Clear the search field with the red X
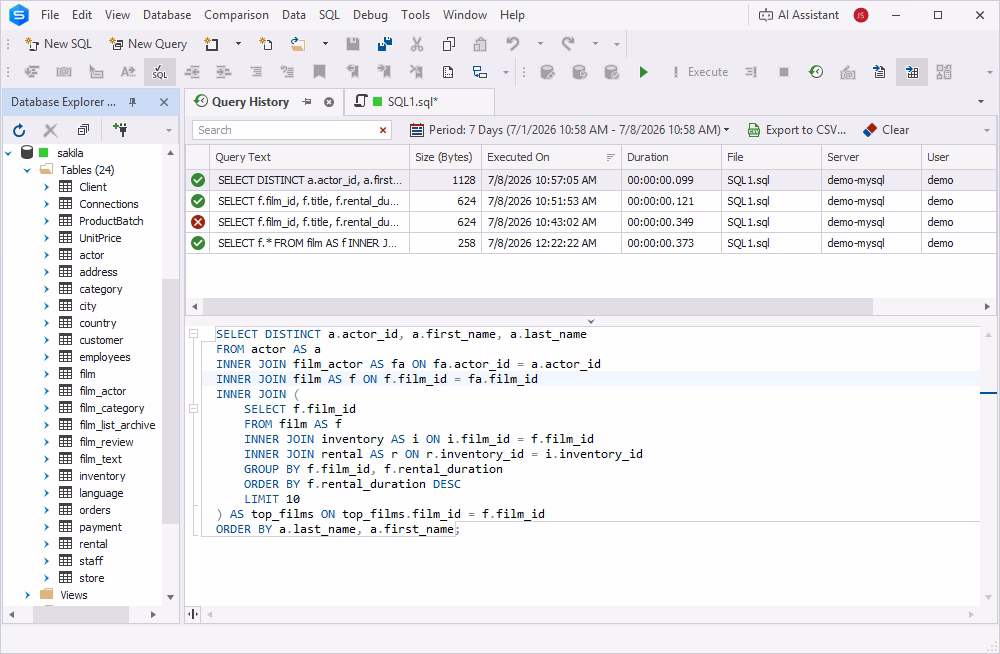Viewport: 1000px width, 654px height. [383, 130]
